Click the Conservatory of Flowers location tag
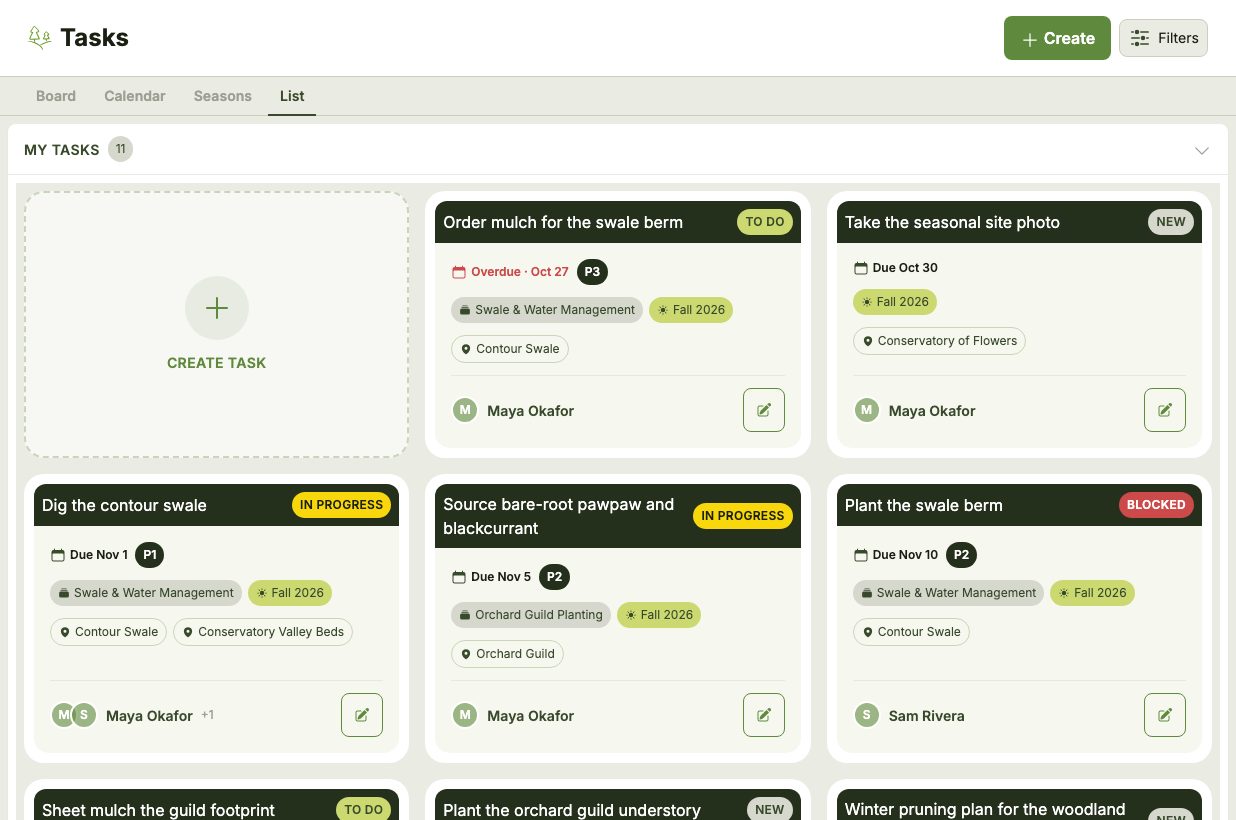 [939, 341]
